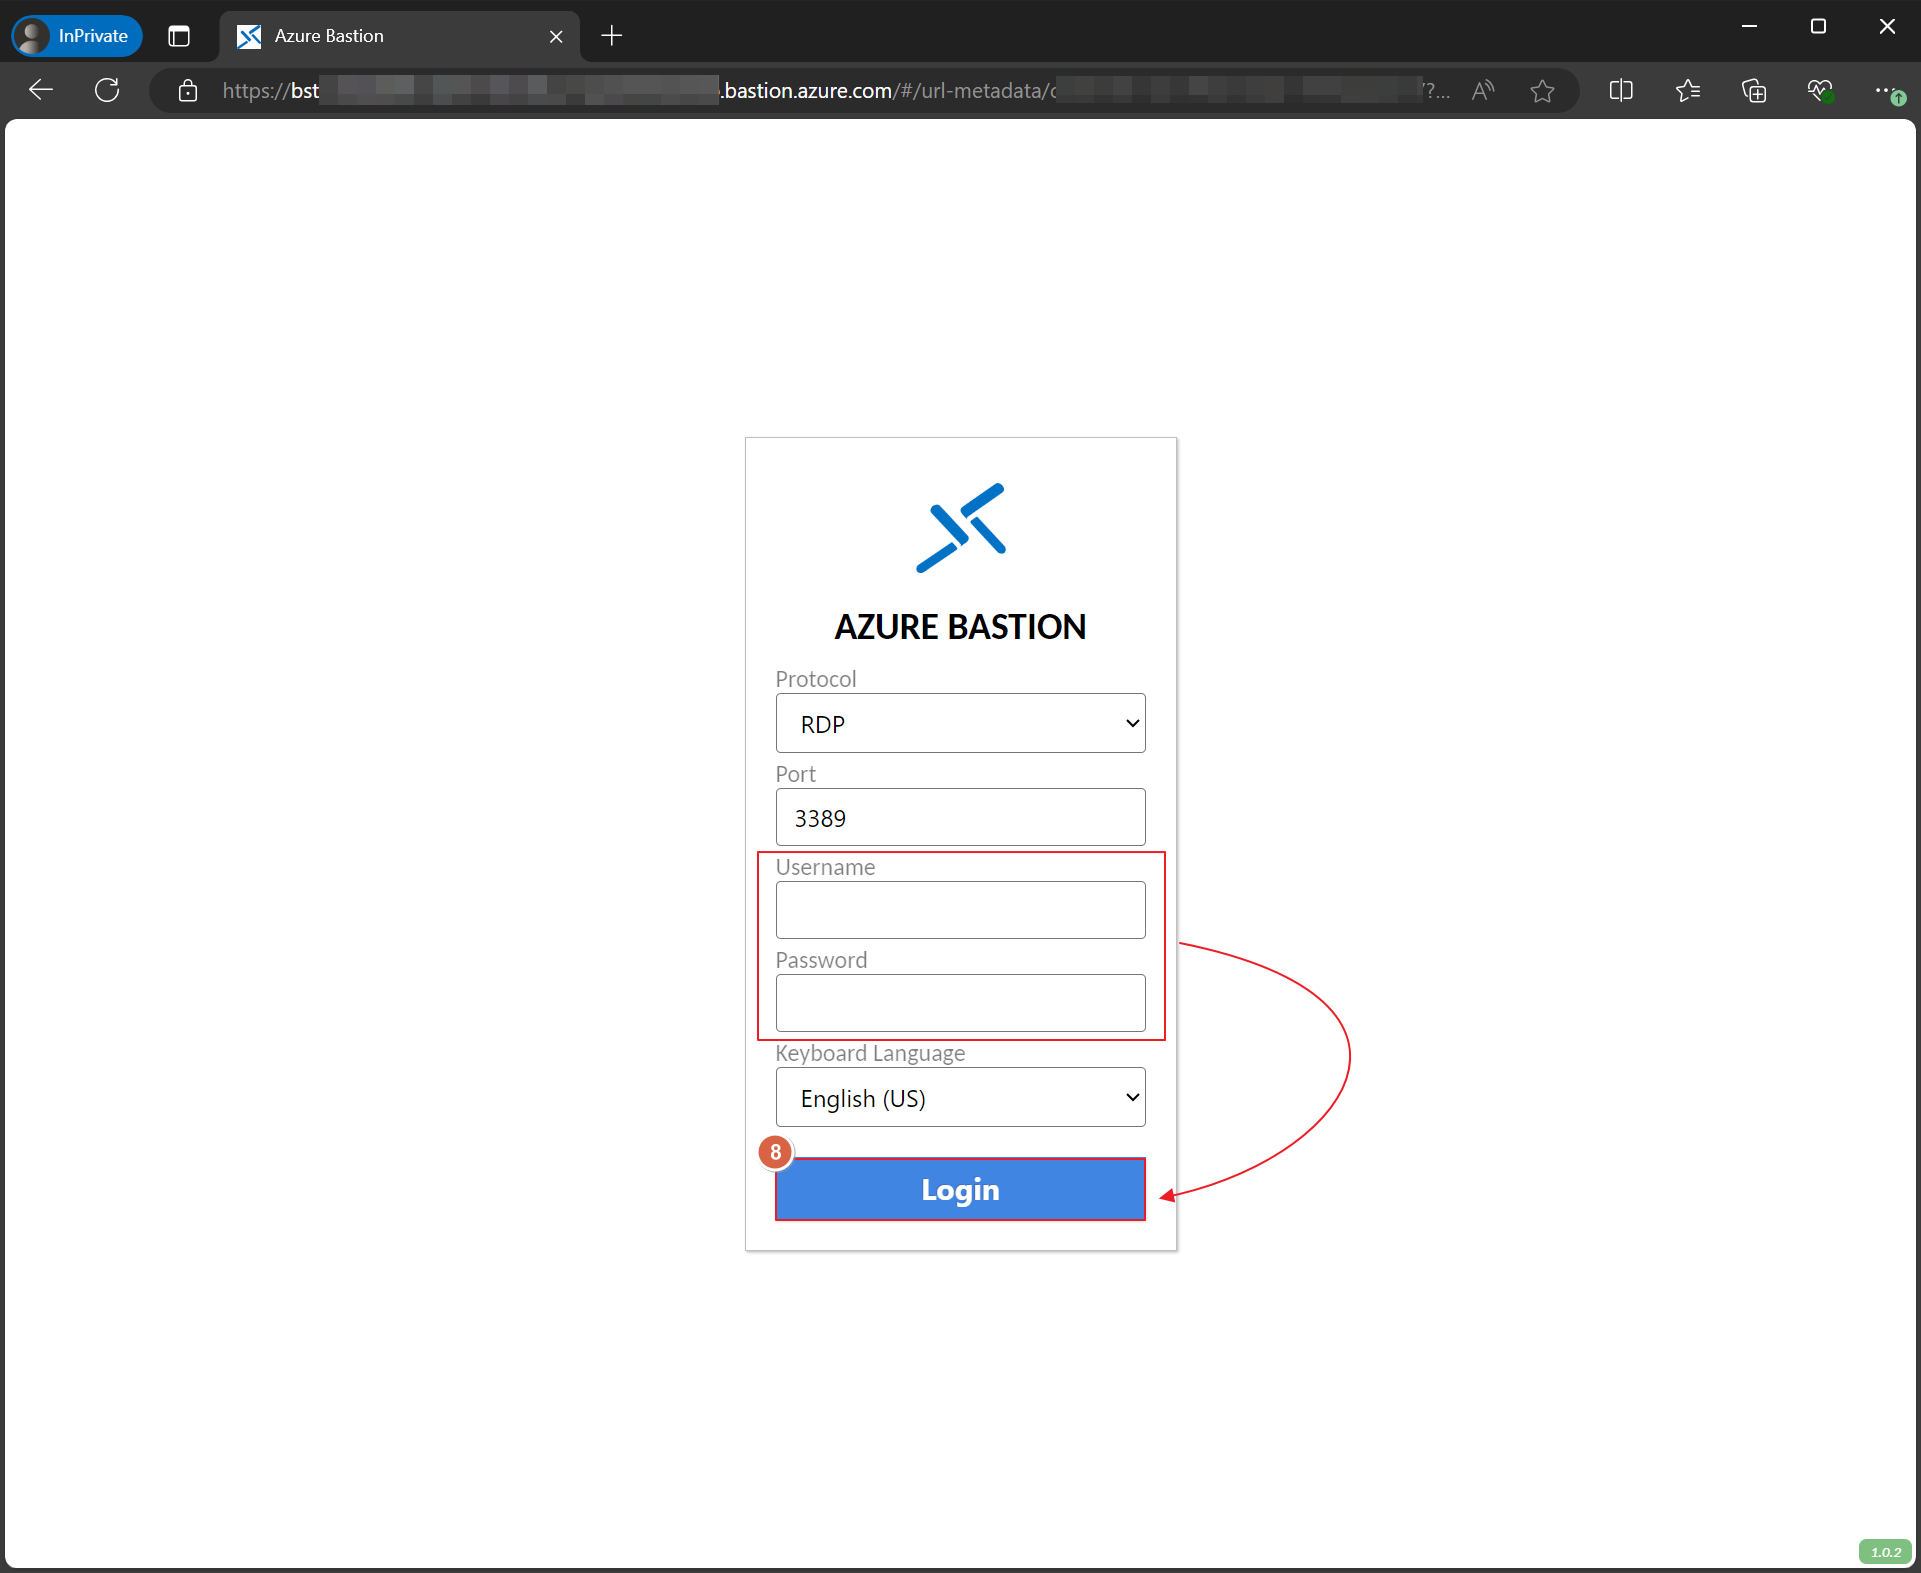Click the browser back arrow
This screenshot has height=1573, width=1921.
[41, 90]
